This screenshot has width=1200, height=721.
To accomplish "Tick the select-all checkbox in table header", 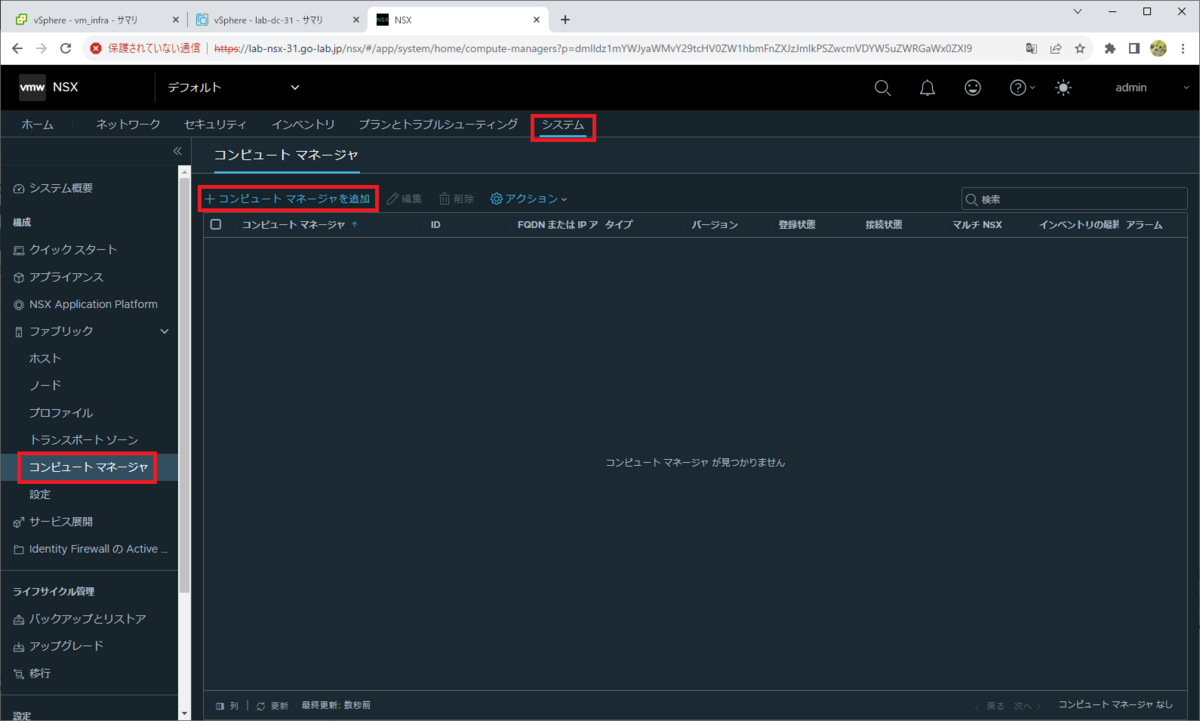I will tap(215, 225).
